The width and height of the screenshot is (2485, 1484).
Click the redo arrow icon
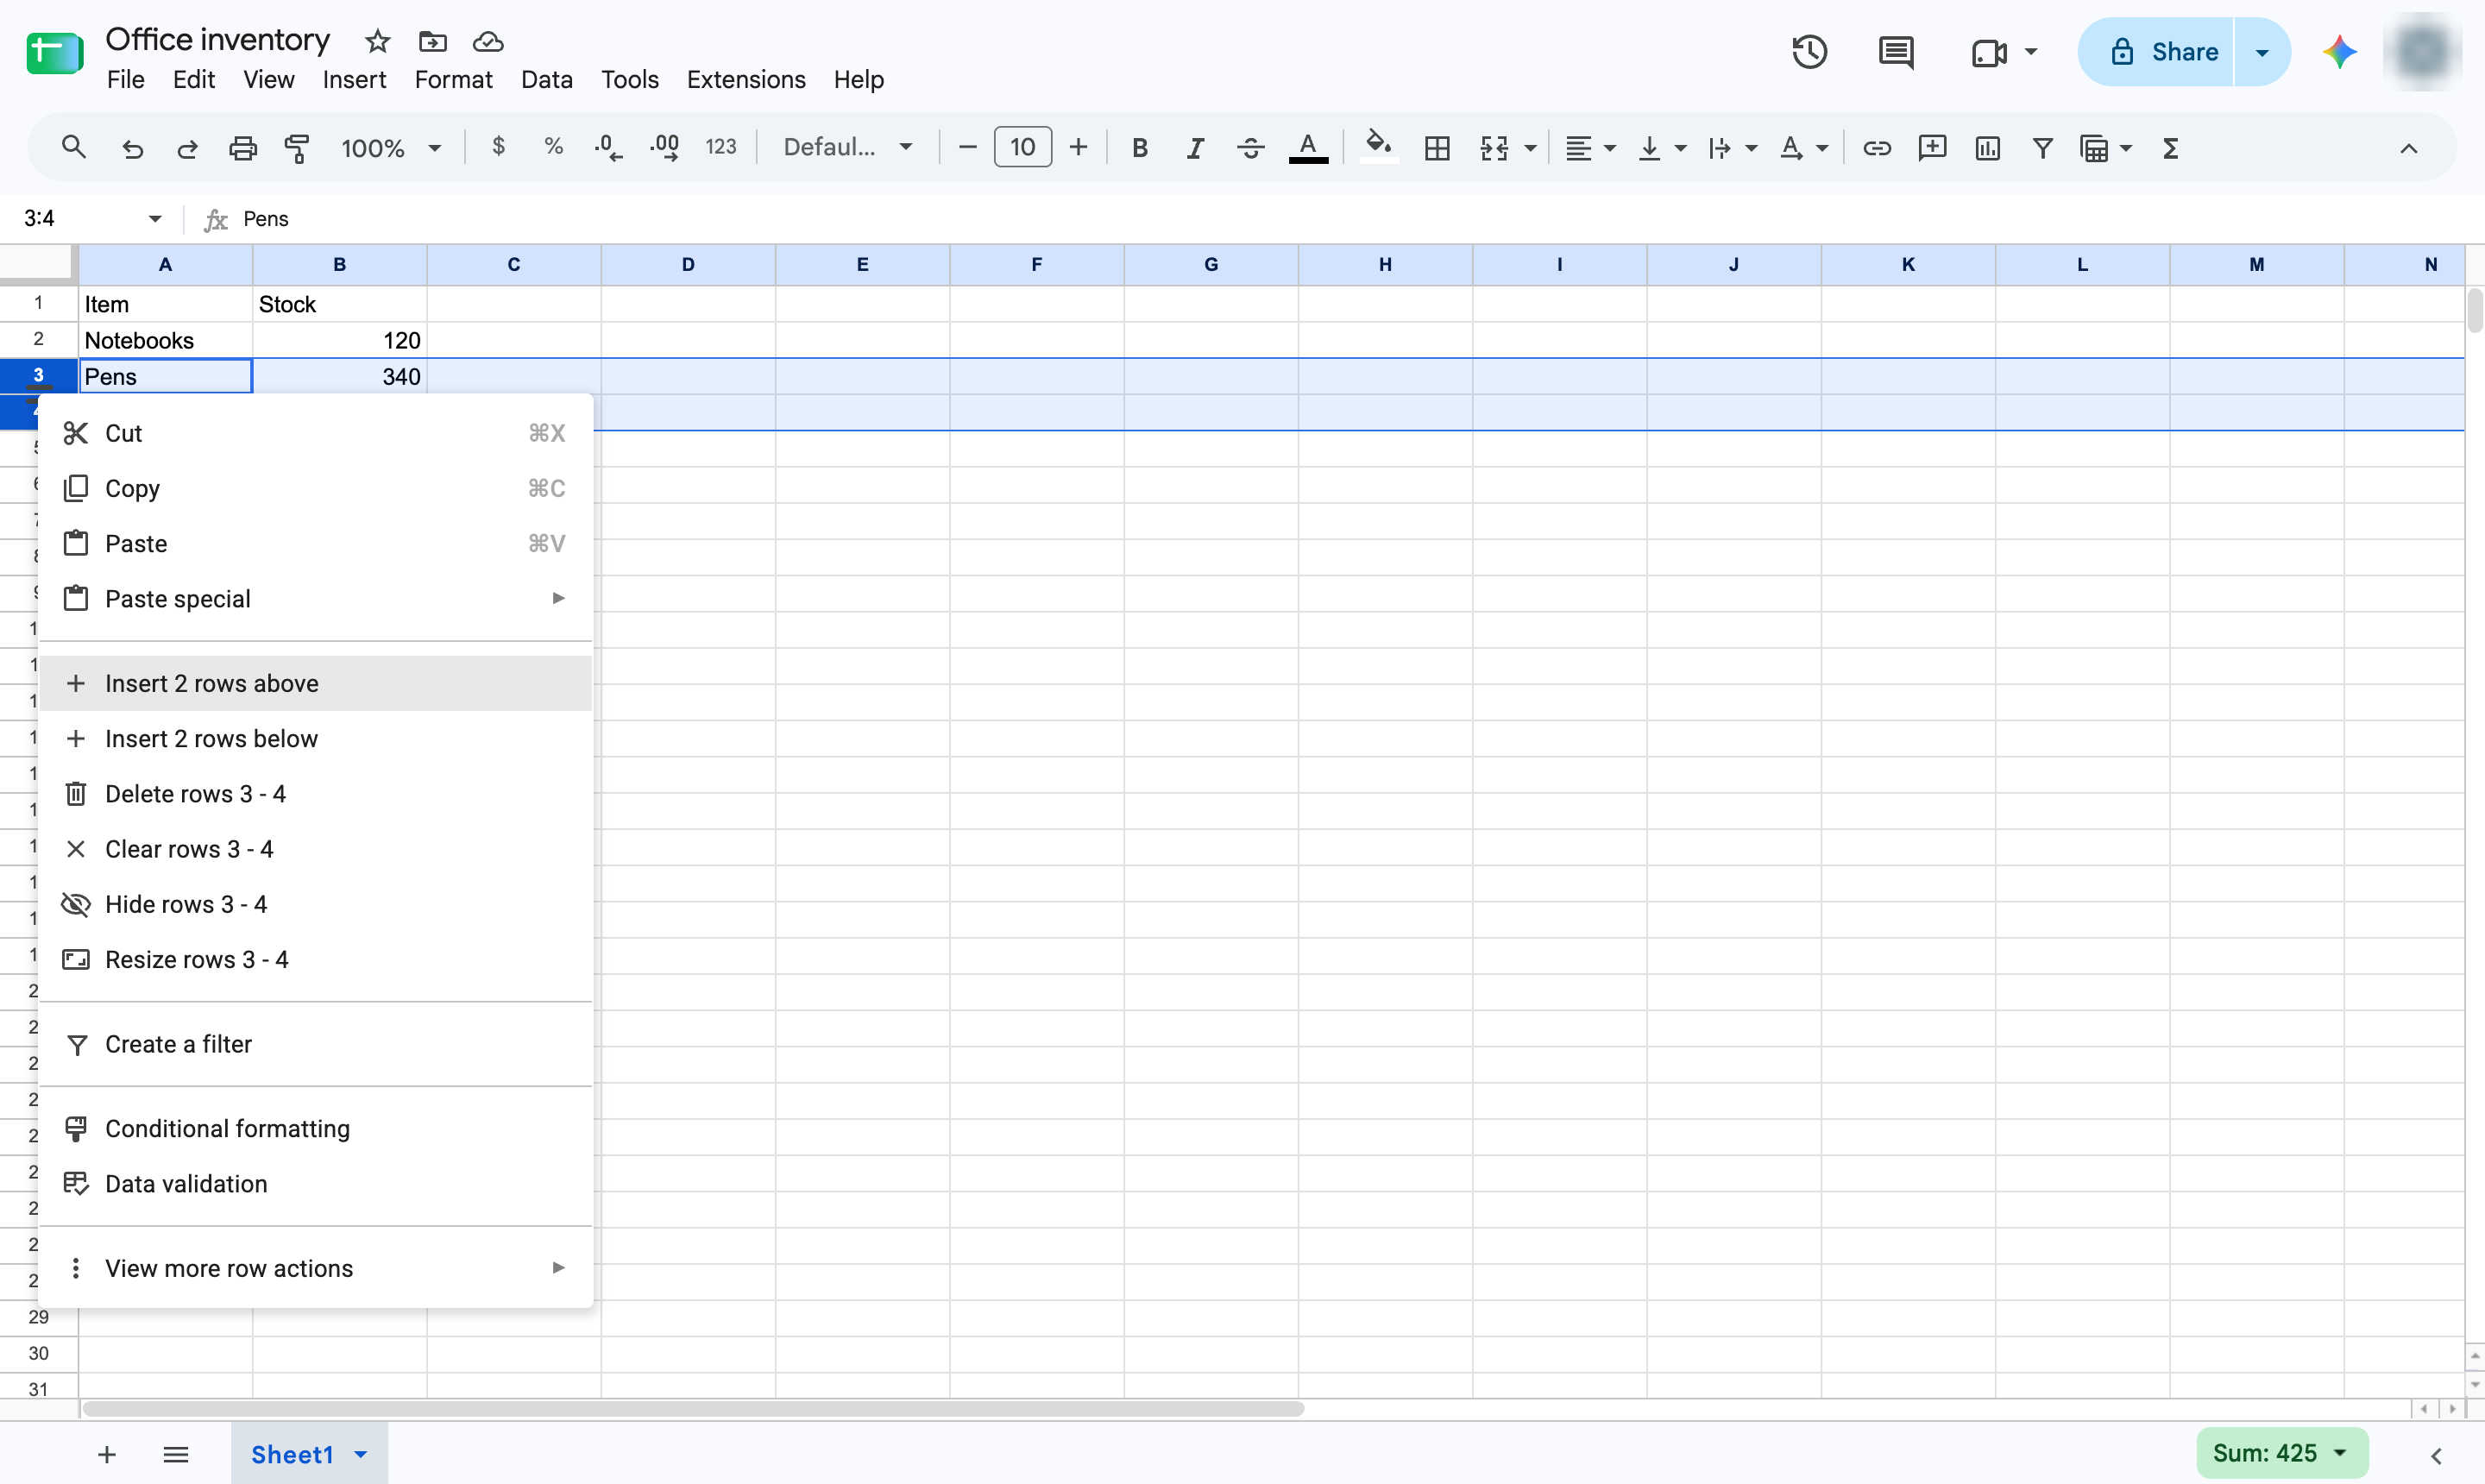(187, 148)
